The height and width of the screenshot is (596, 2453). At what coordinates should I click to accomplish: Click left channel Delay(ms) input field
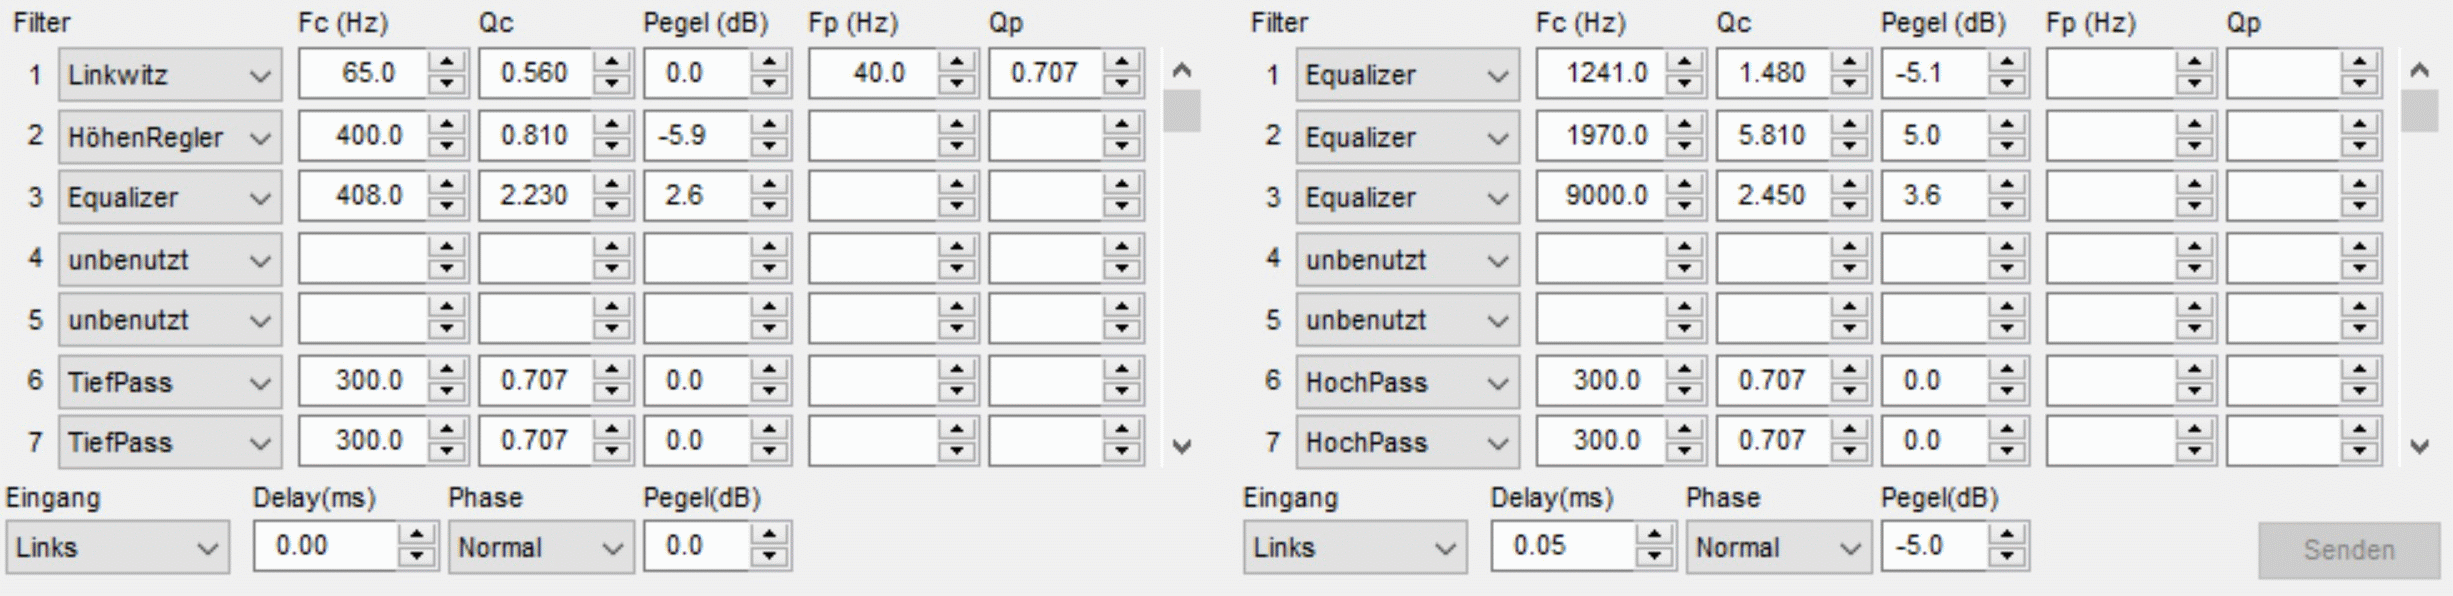pos(325,546)
